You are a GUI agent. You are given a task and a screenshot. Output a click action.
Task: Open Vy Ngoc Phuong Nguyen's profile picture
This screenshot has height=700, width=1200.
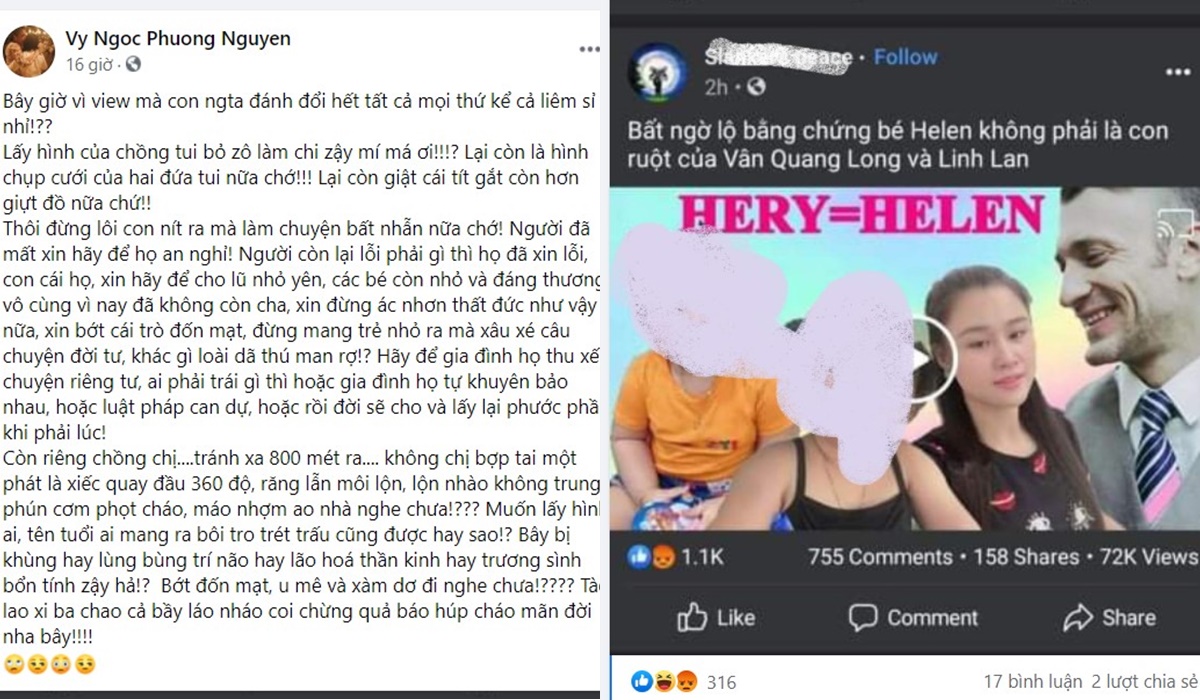click(29, 51)
